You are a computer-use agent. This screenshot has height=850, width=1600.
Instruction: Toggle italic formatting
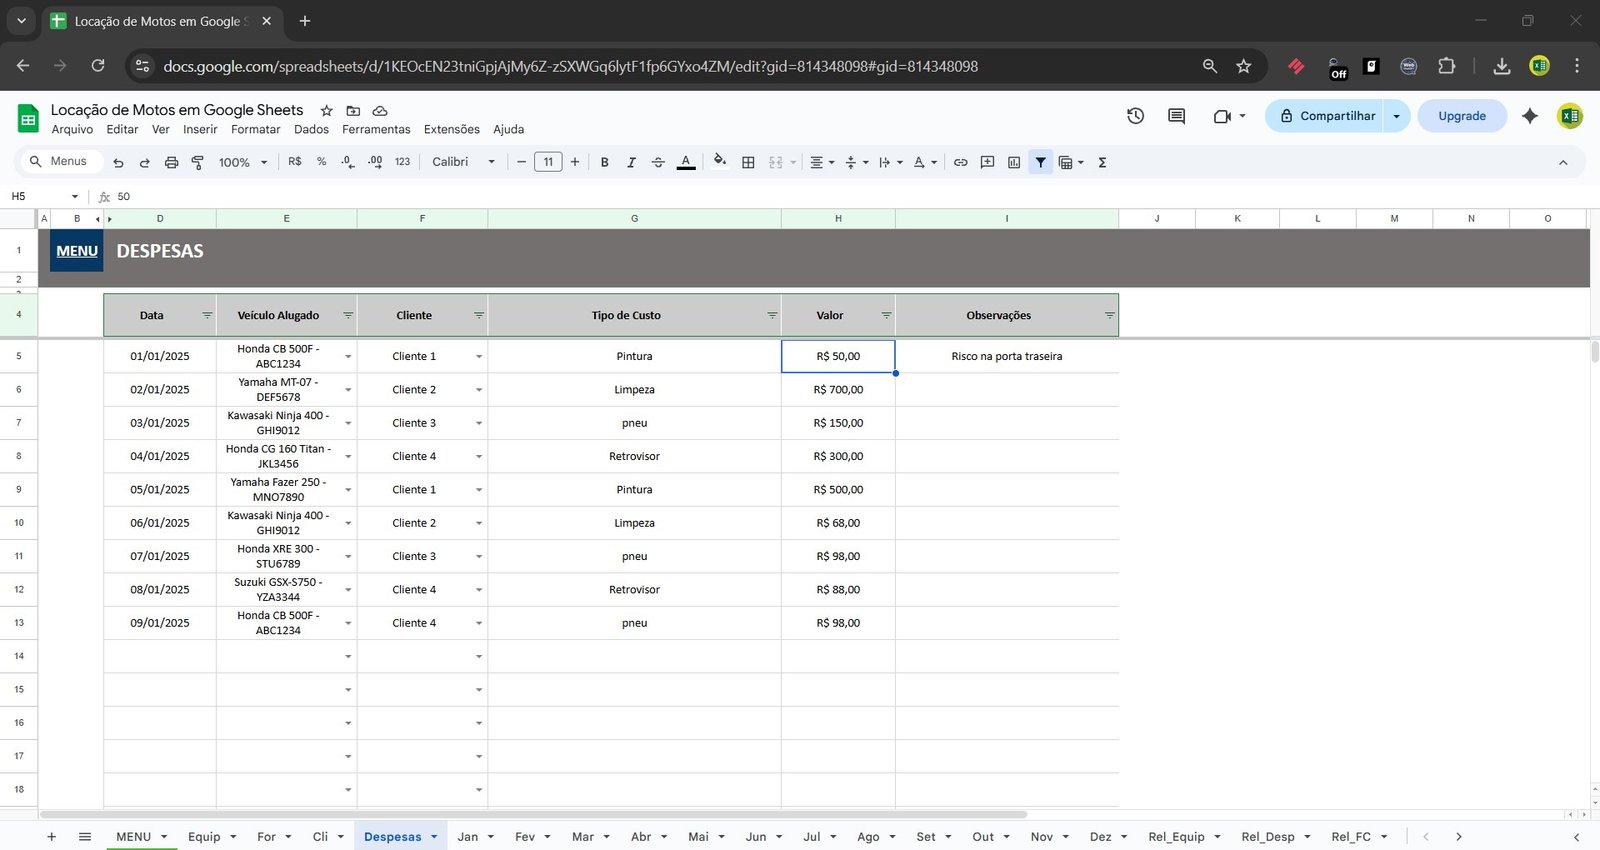pyautogui.click(x=631, y=162)
